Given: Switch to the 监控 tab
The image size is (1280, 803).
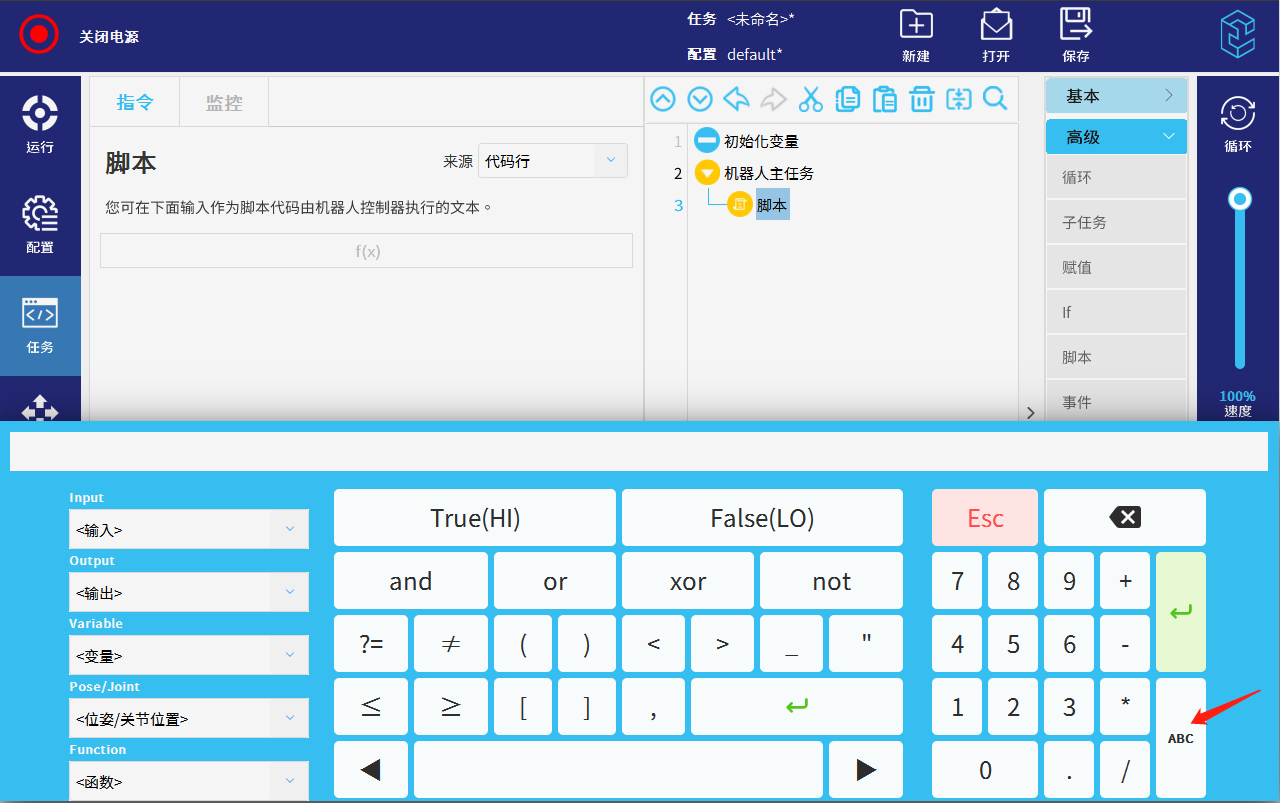Looking at the screenshot, I should pos(224,102).
